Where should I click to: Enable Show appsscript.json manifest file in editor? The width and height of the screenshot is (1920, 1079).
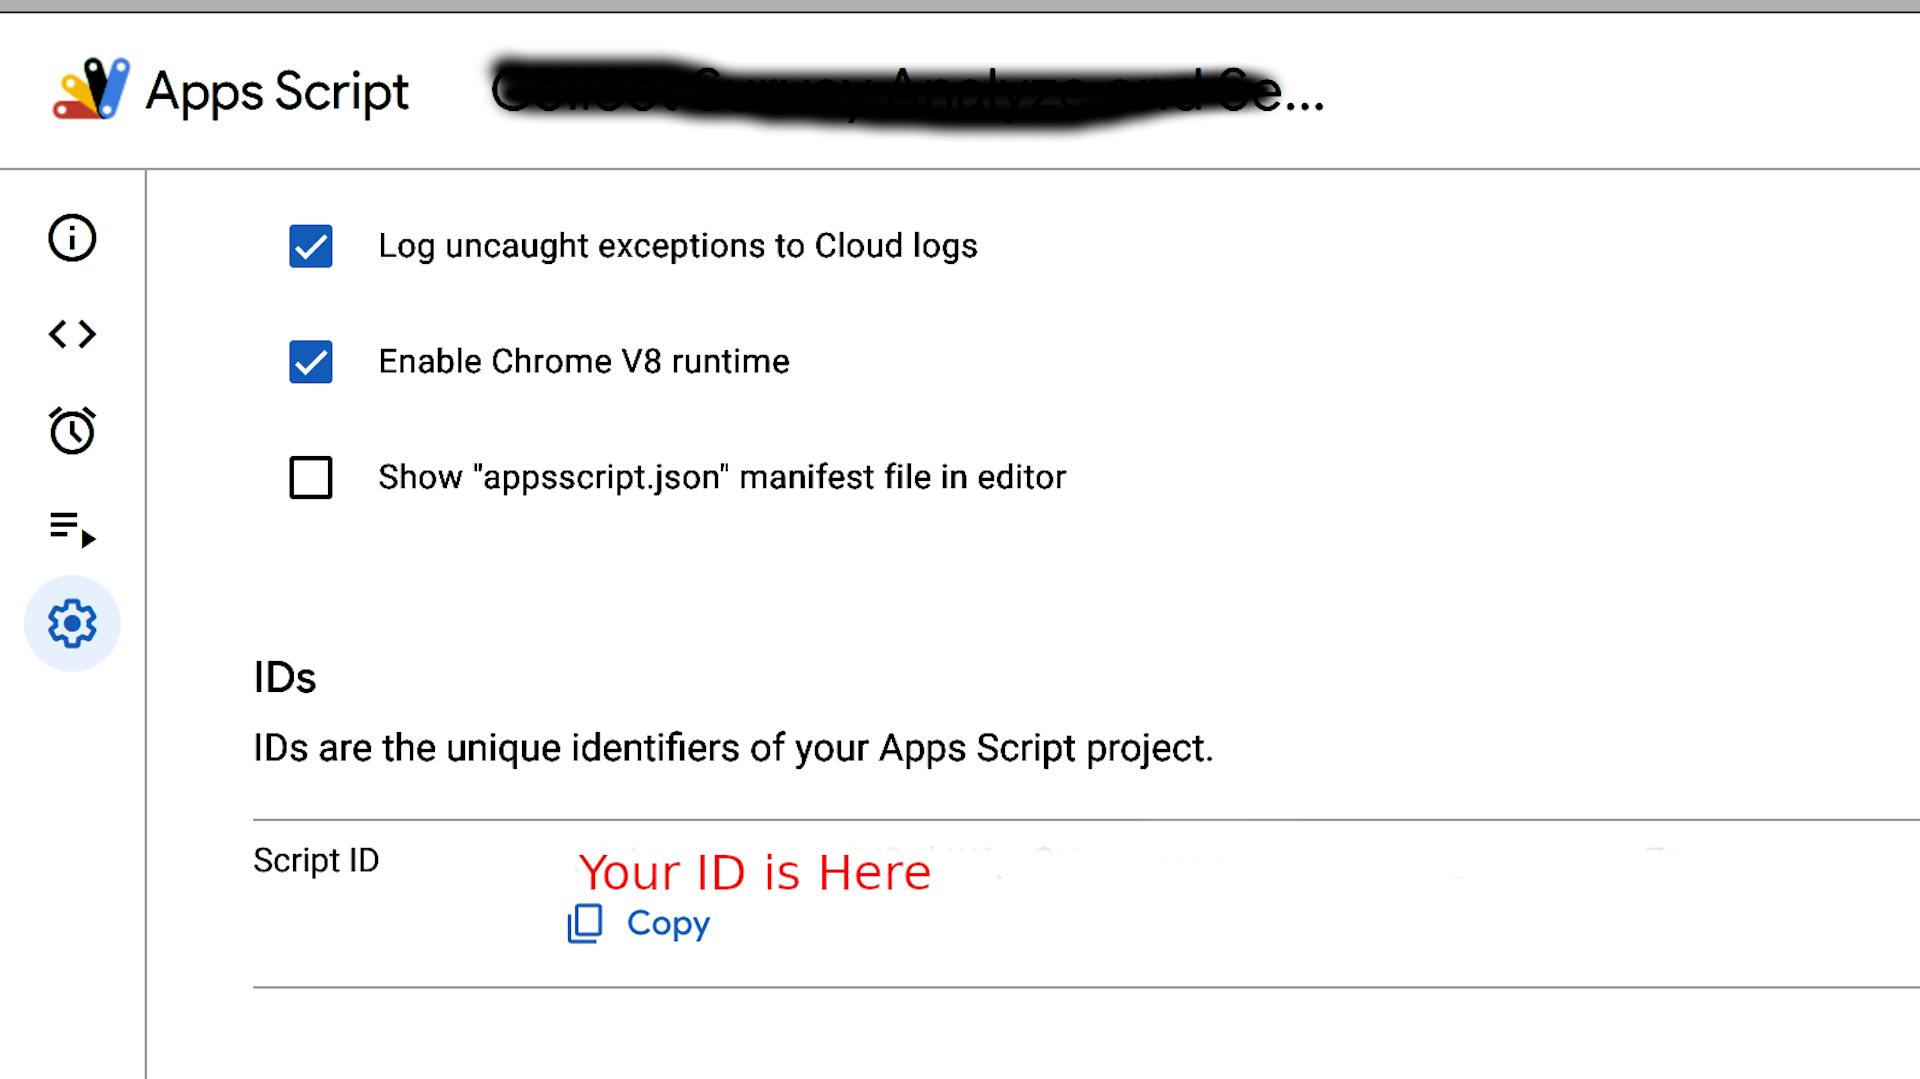pyautogui.click(x=310, y=478)
